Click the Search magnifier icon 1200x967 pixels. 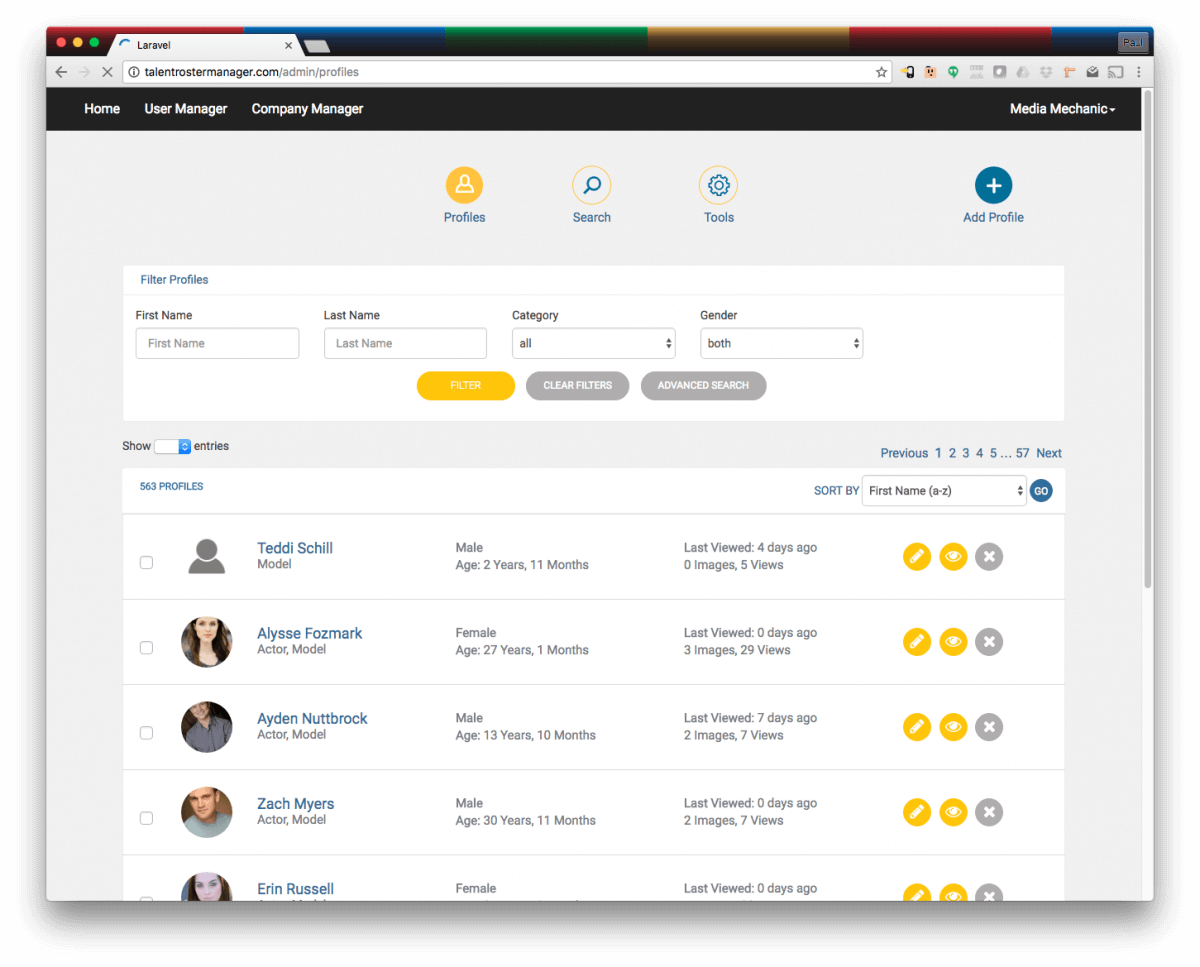(x=591, y=185)
